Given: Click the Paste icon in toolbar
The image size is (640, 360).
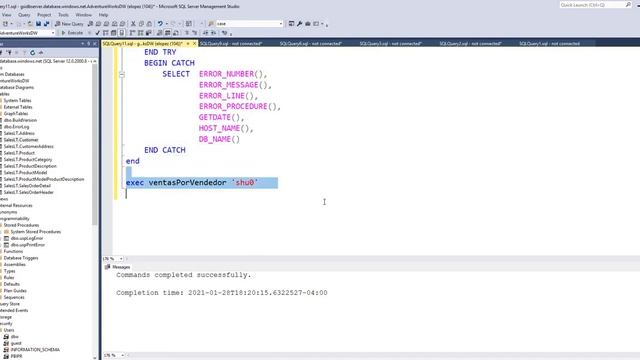Looking at the screenshot, I should (149, 24).
